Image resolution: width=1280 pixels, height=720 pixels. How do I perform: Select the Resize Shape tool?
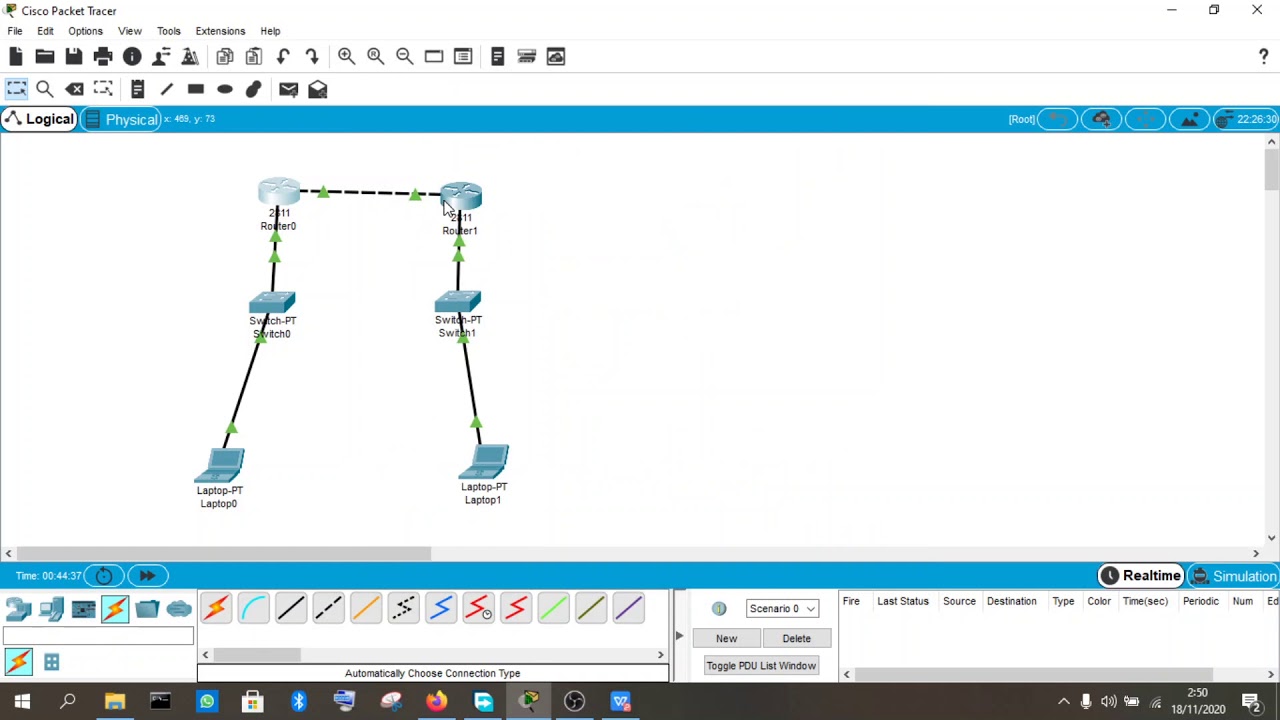103,90
